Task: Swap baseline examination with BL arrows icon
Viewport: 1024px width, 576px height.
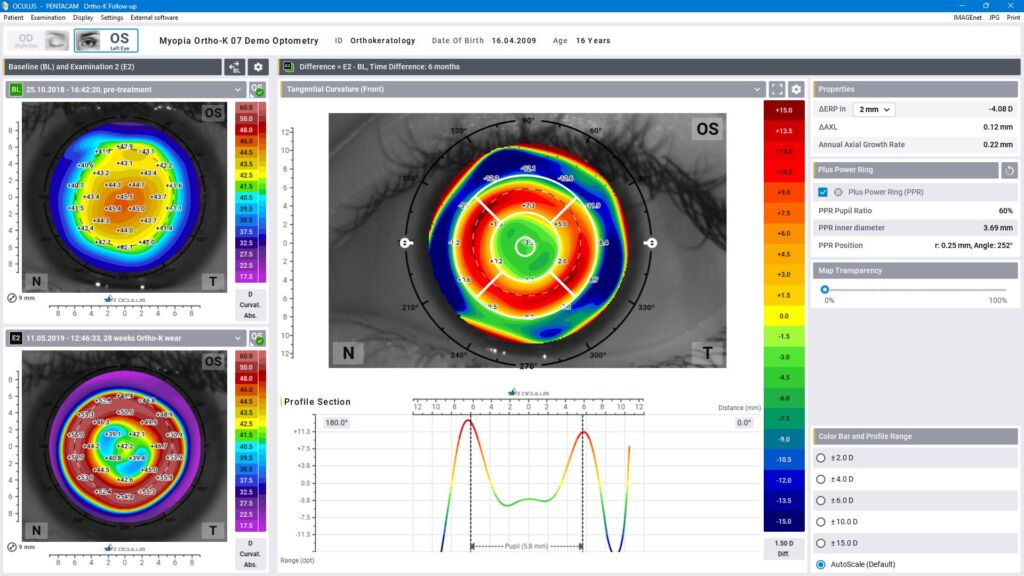Action: 234,67
